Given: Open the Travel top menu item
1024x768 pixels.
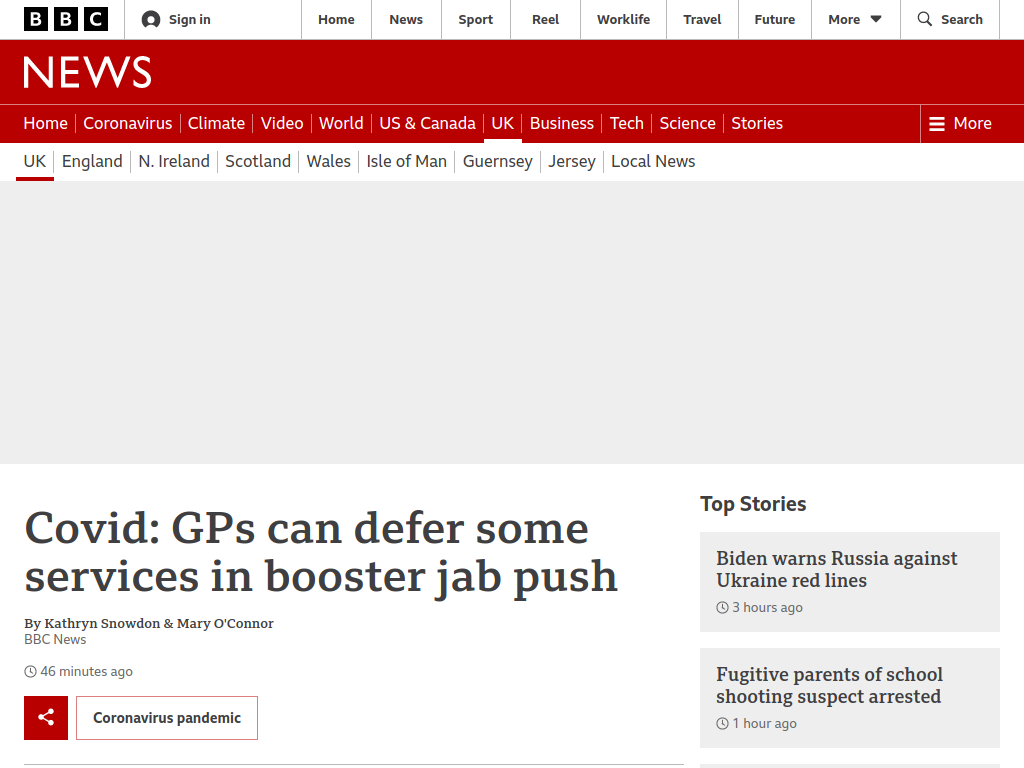Looking at the screenshot, I should [702, 20].
